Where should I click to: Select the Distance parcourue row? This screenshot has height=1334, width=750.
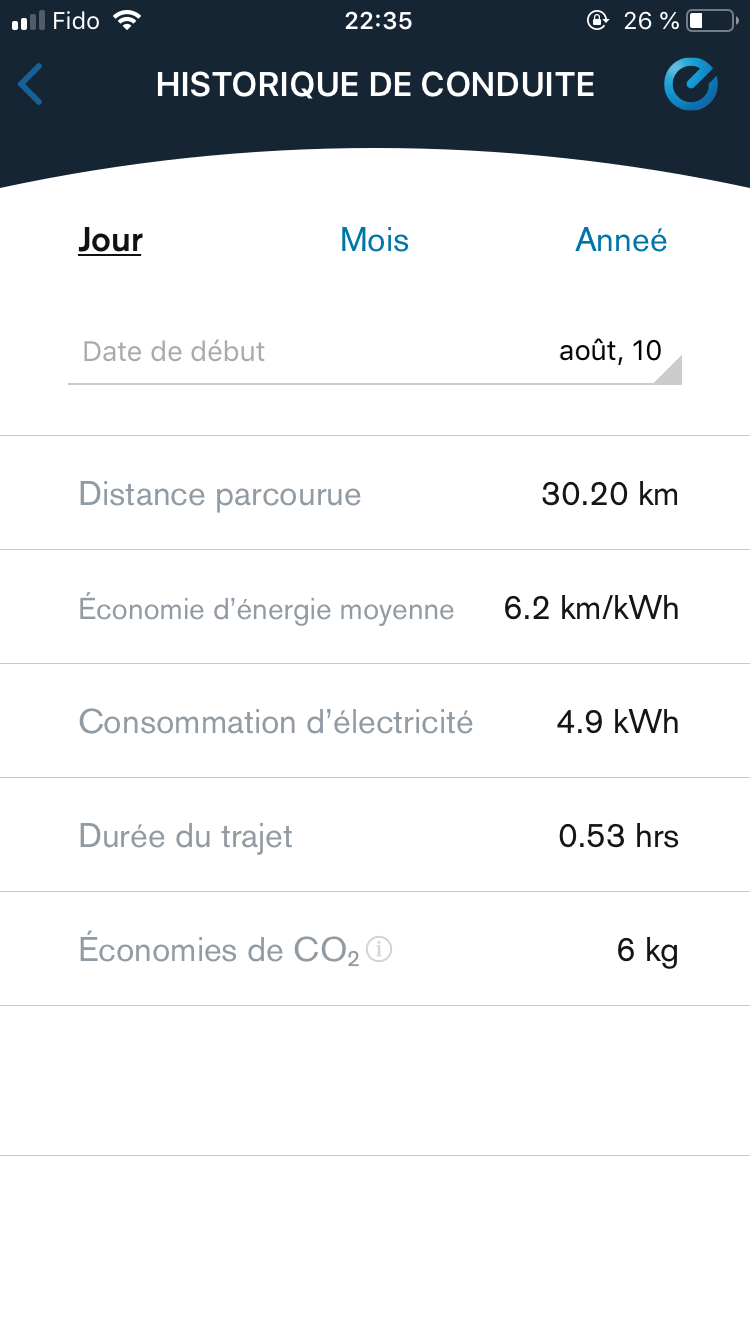point(375,494)
